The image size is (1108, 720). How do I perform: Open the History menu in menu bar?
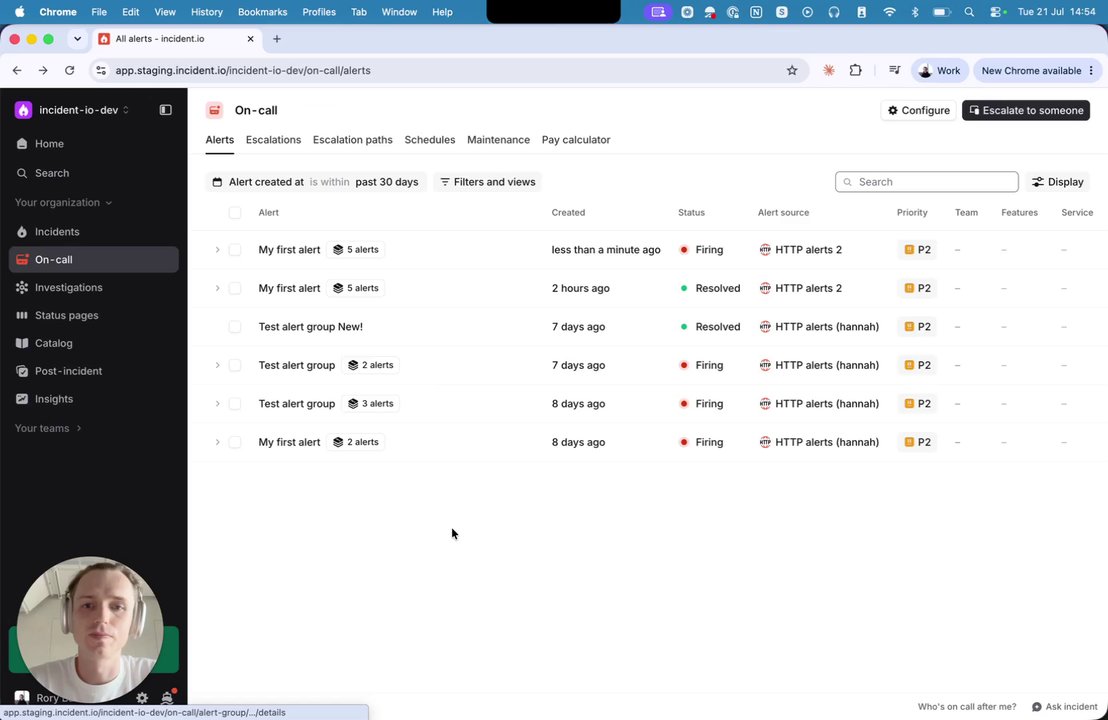(x=206, y=12)
